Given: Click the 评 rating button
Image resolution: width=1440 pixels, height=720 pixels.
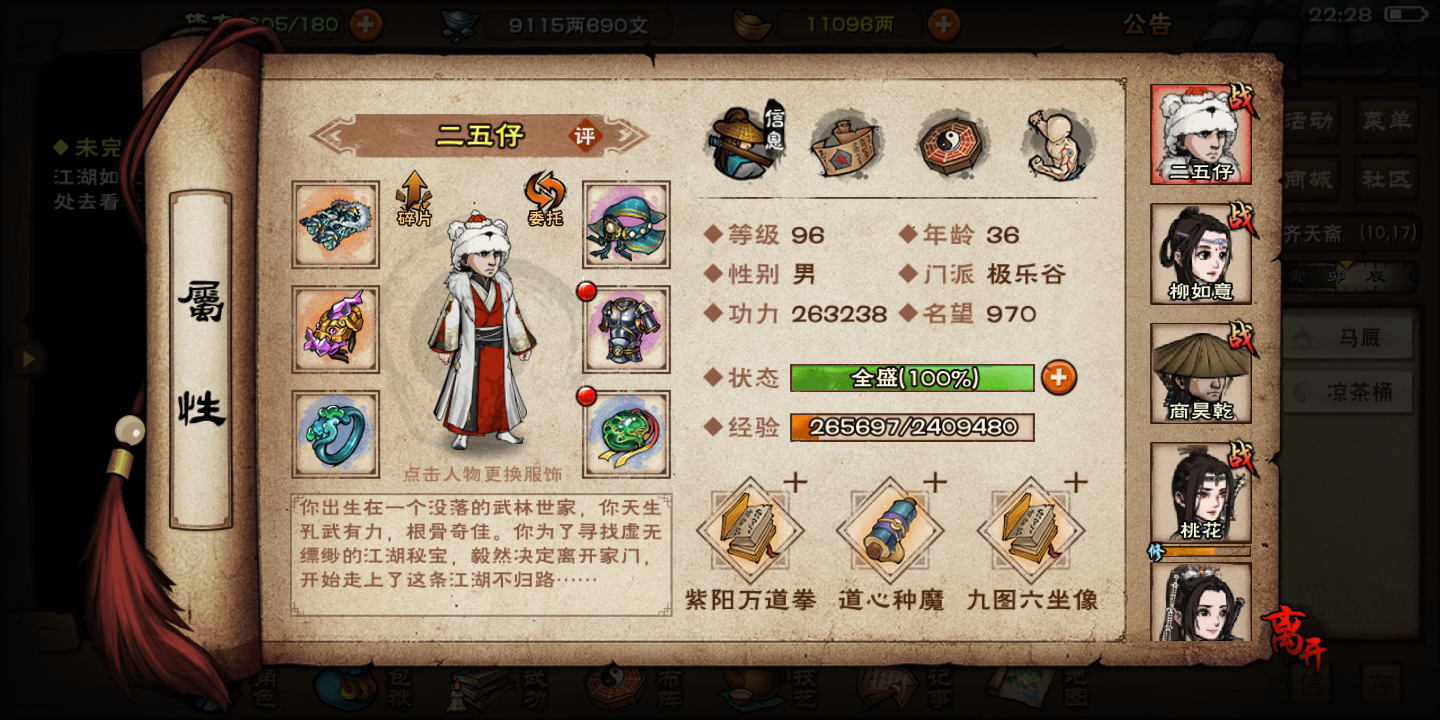Looking at the screenshot, I should [585, 137].
